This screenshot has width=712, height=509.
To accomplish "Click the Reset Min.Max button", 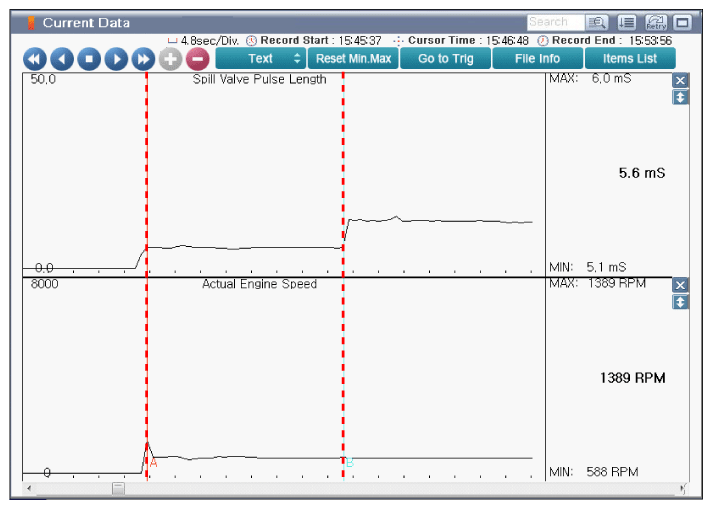I will pyautogui.click(x=356, y=59).
